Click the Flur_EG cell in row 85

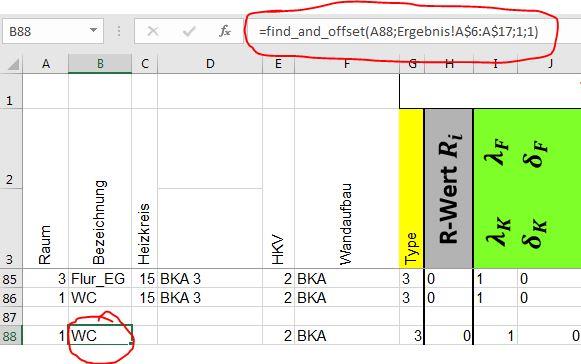(x=100, y=279)
